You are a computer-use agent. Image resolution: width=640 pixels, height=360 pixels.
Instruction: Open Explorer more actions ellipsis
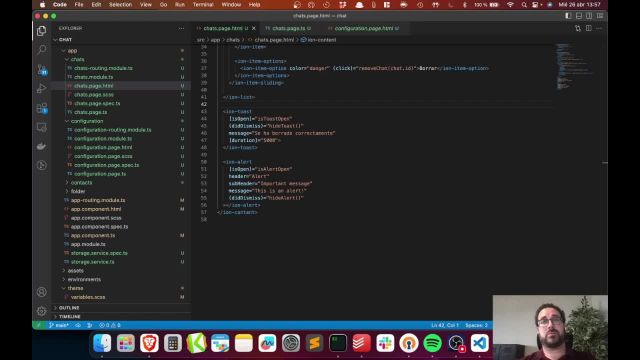(x=181, y=28)
